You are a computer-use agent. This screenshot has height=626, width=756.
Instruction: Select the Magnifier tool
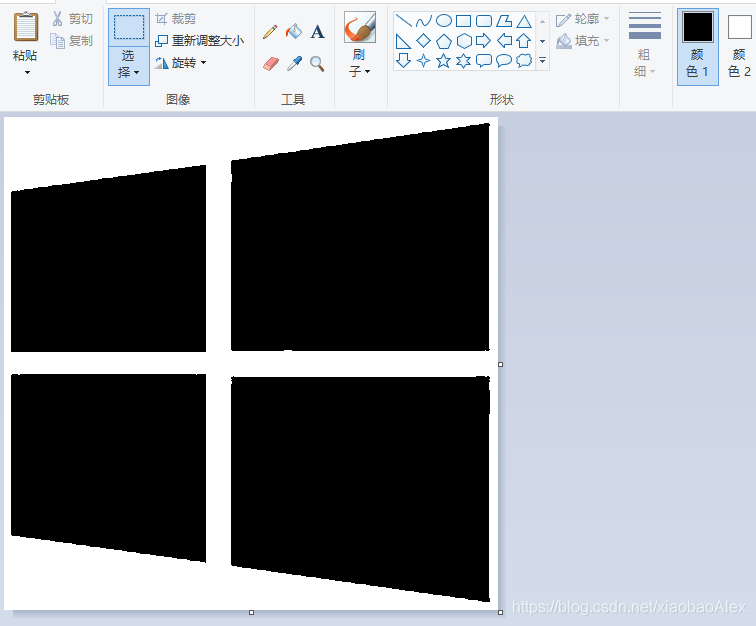[317, 63]
